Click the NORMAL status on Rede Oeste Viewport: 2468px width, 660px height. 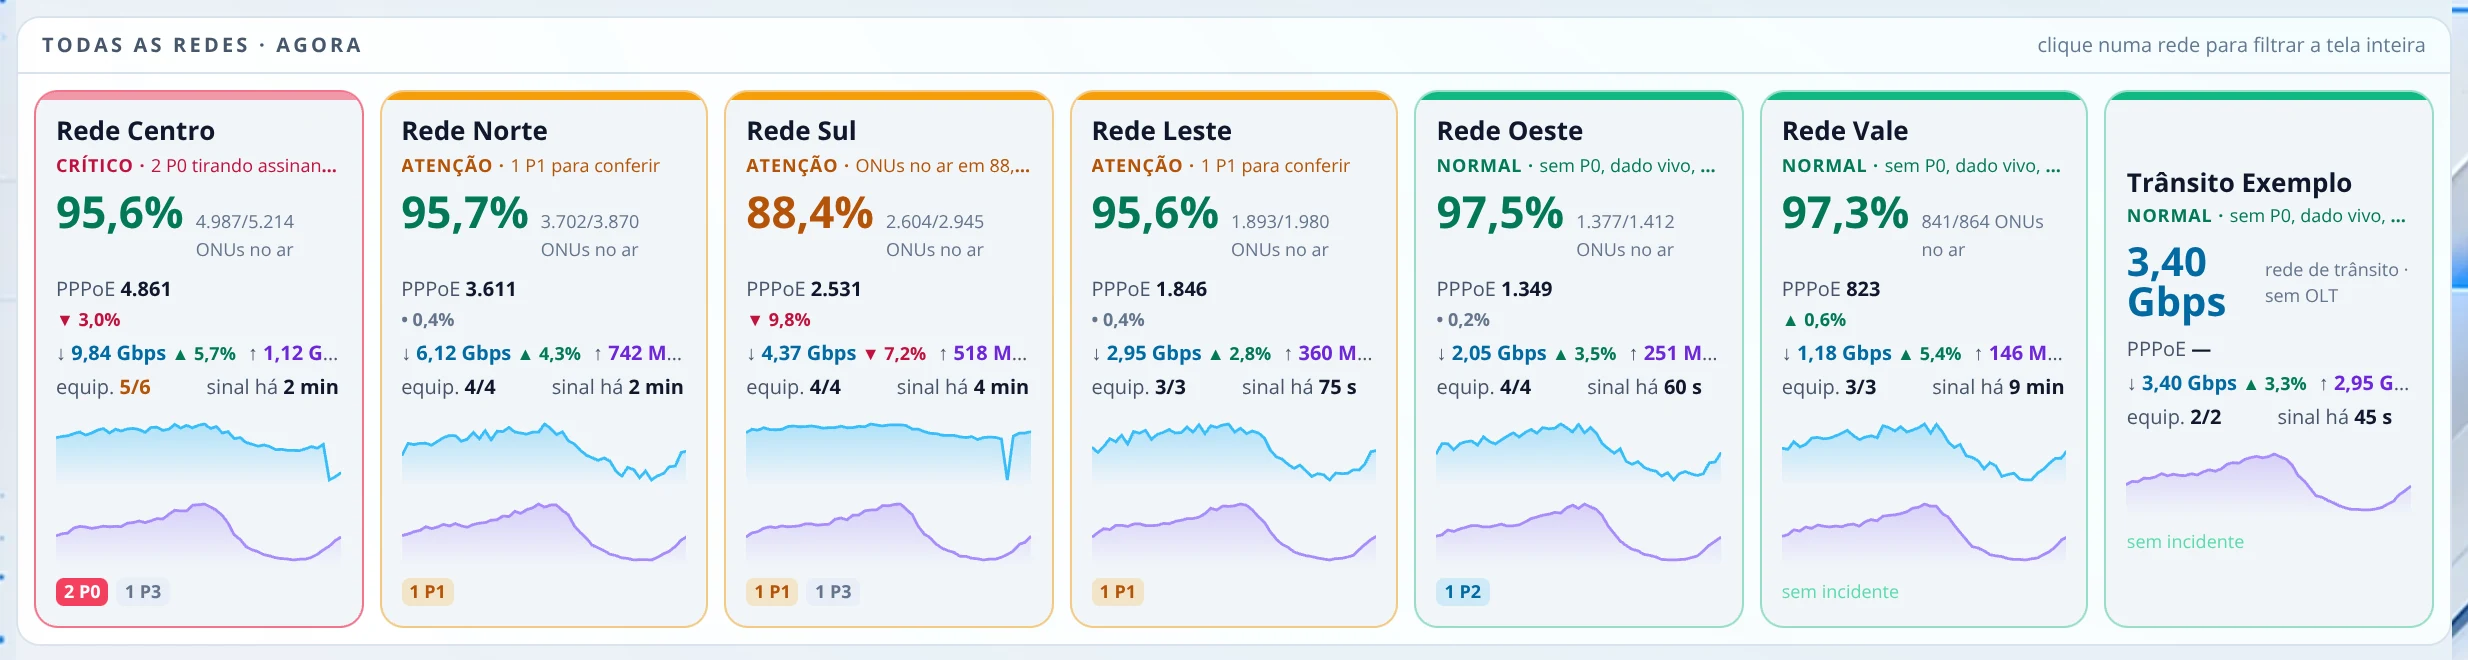(x=1479, y=166)
